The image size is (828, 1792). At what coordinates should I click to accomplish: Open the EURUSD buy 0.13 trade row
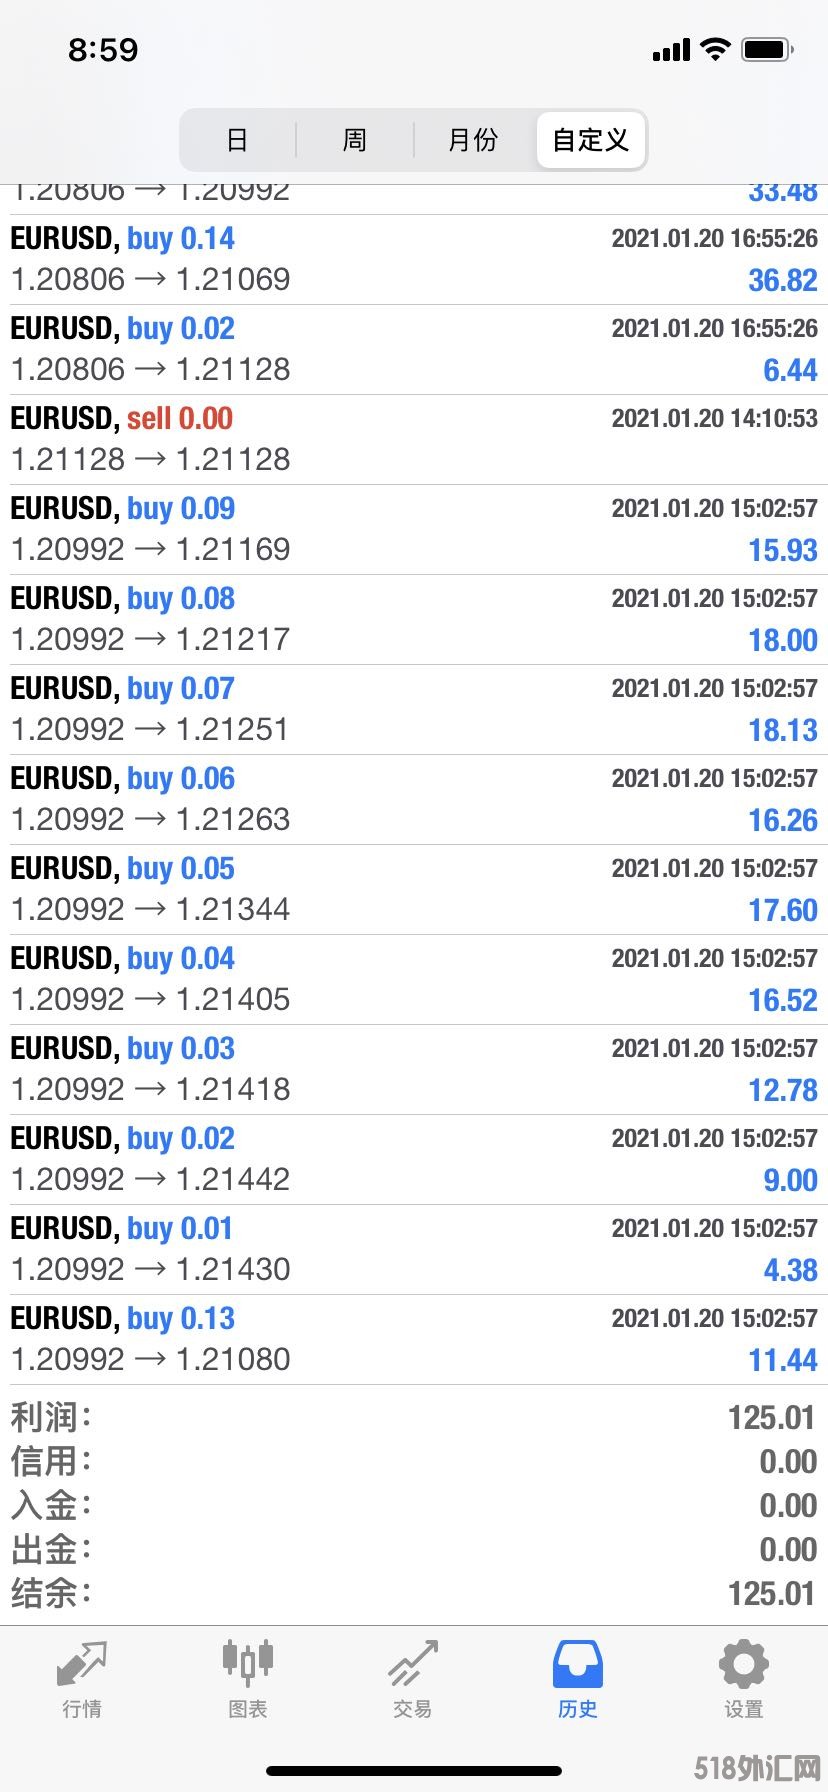[414, 1340]
